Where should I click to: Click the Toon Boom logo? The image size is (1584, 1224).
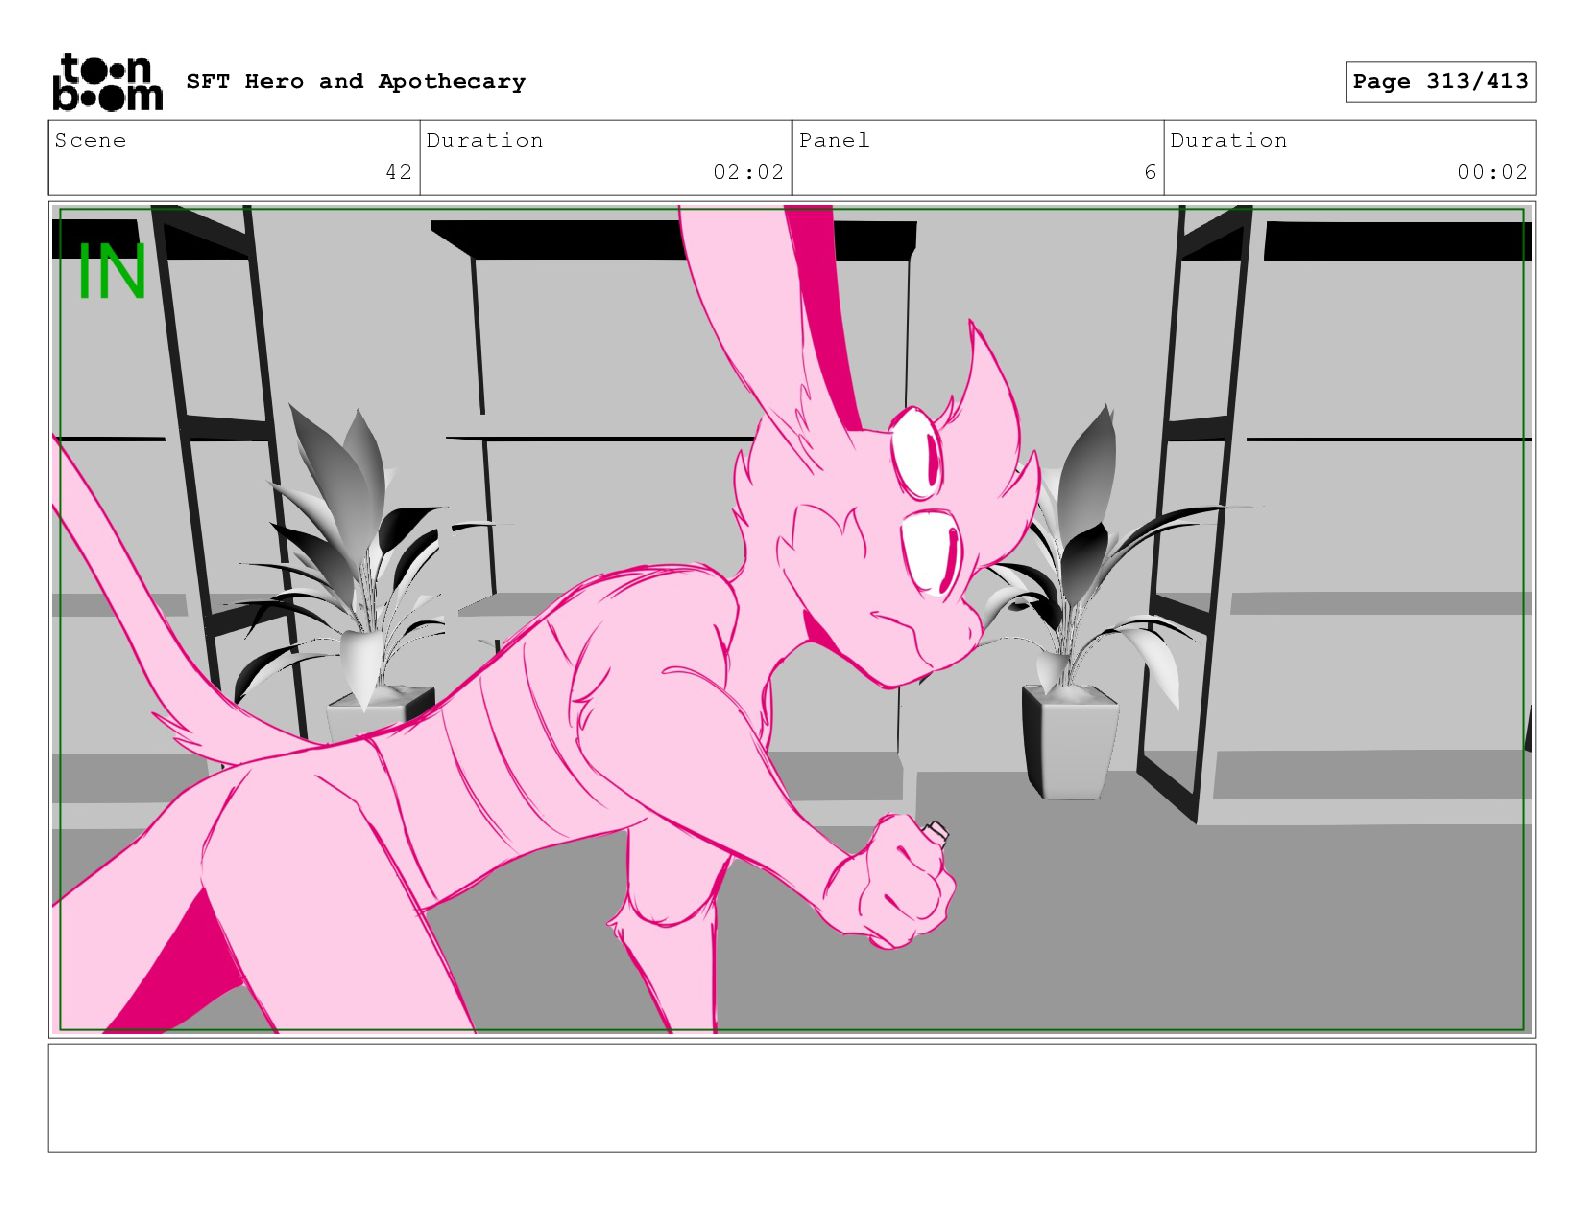tap(107, 81)
